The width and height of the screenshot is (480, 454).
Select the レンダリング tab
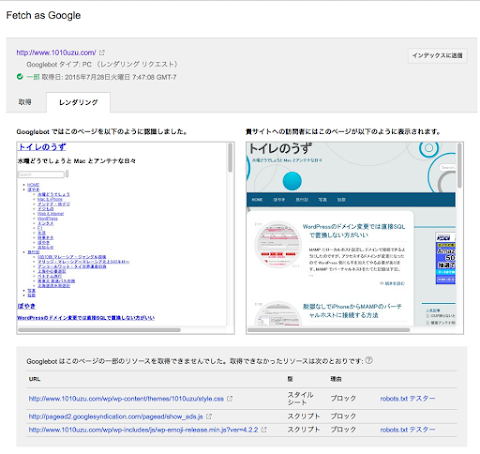pyautogui.click(x=78, y=102)
